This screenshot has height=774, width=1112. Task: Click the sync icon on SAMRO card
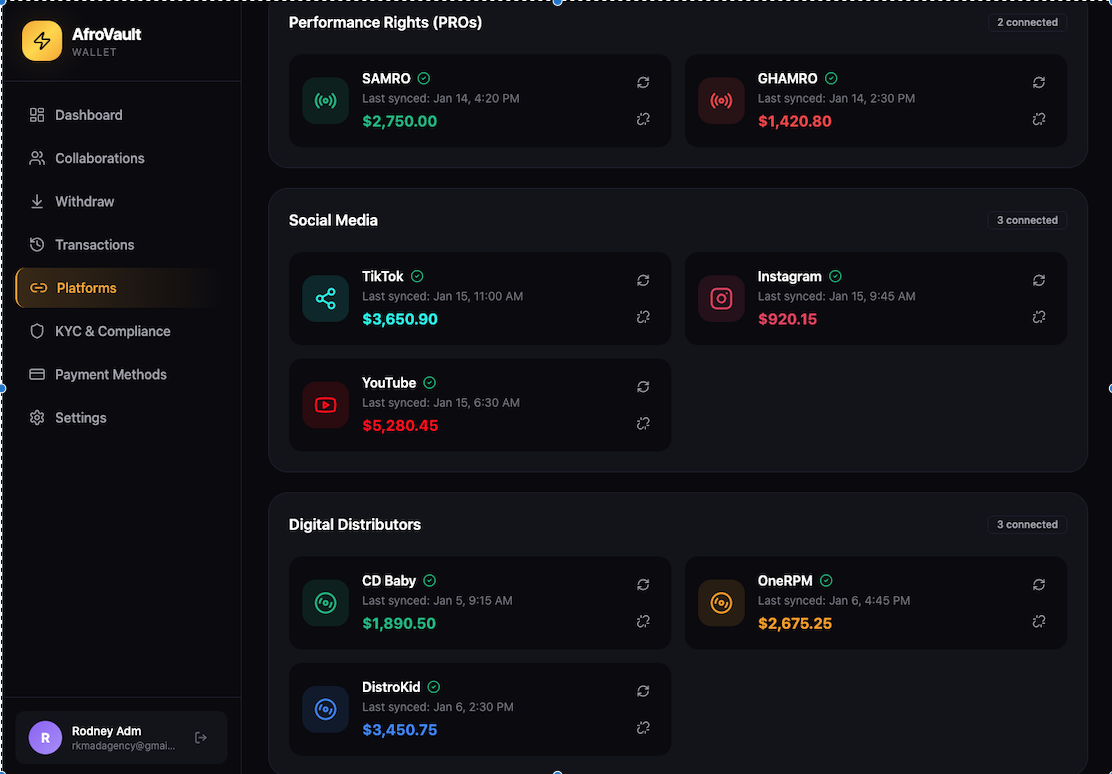point(643,82)
